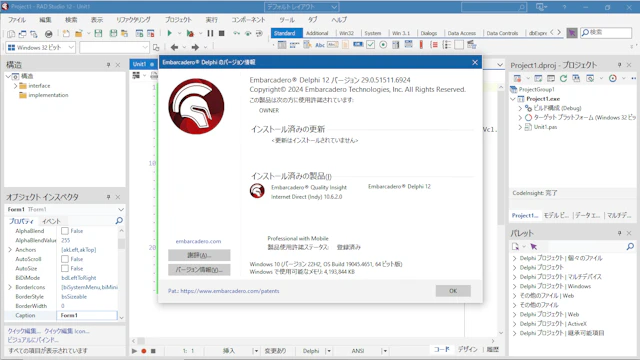The image size is (640, 360).
Task: Switch to the Additional palette tab
Action: tap(317, 33)
